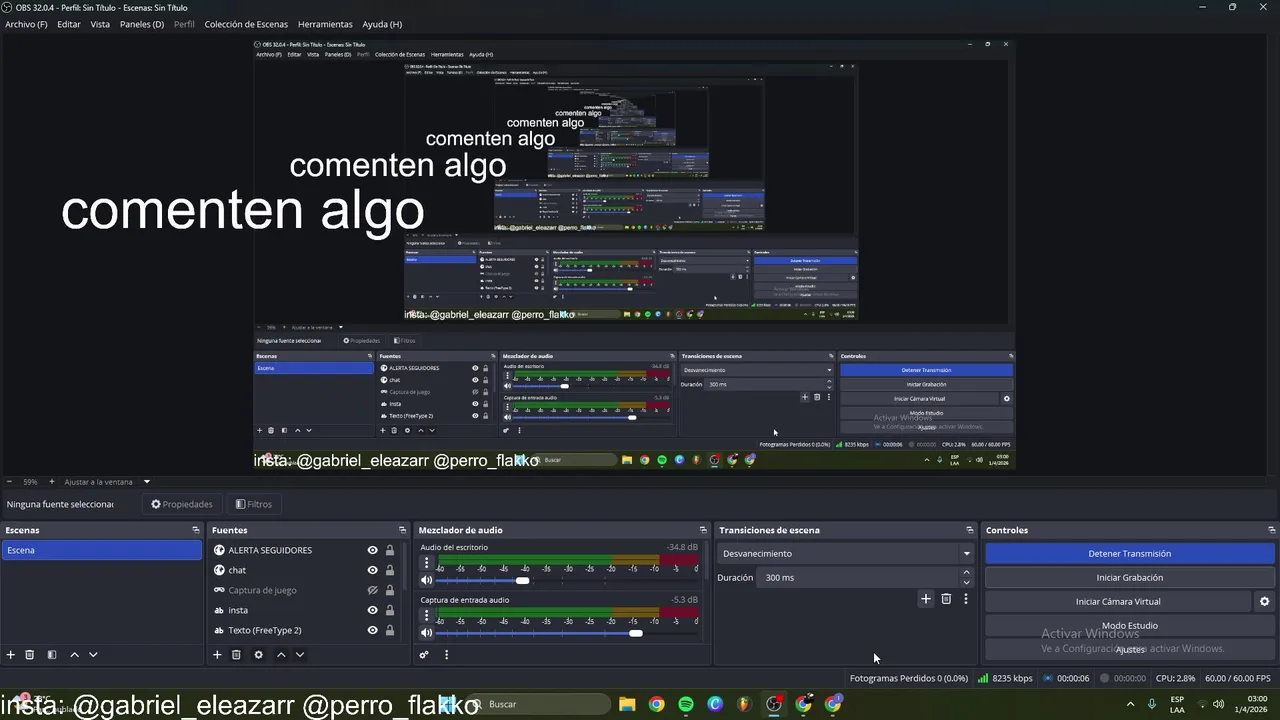
Task: Open source Propiedades button
Action: (182, 504)
